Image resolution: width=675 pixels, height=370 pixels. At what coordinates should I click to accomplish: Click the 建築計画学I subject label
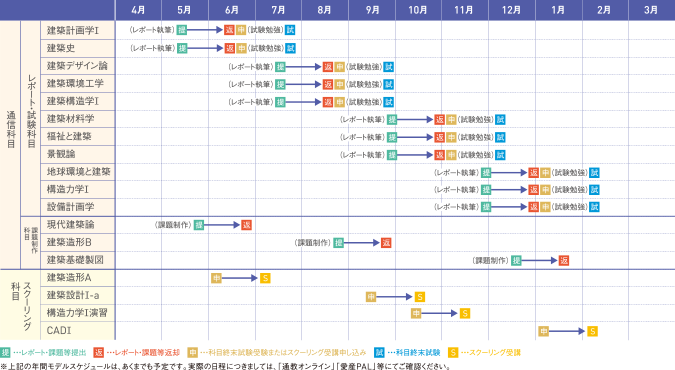tap(73, 31)
